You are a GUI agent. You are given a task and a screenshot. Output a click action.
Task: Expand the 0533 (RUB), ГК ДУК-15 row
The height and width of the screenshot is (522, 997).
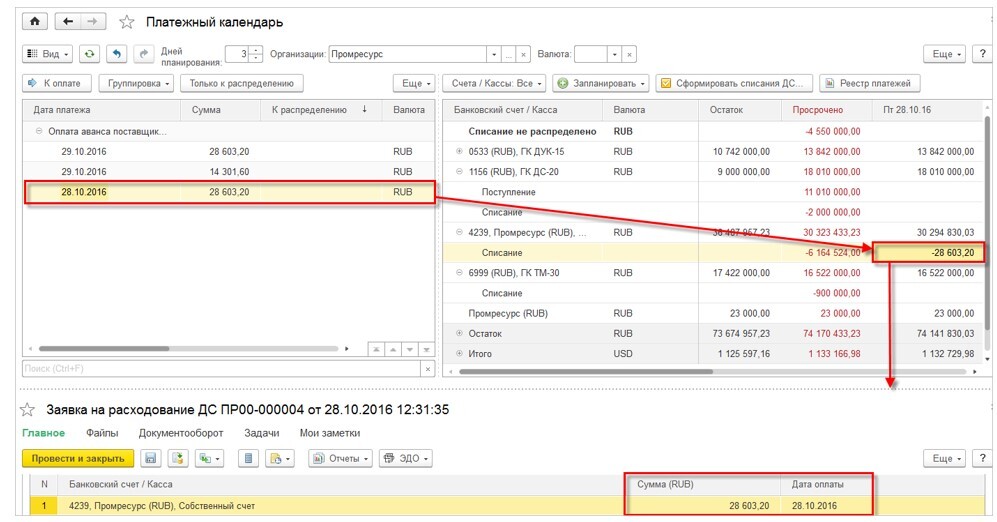(x=459, y=151)
